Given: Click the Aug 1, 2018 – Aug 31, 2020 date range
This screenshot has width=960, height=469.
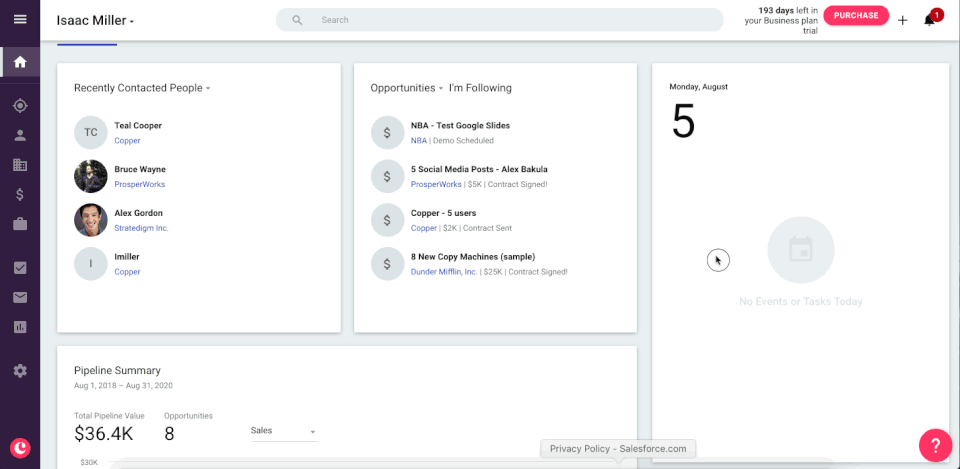Looking at the screenshot, I should pyautogui.click(x=123, y=386).
